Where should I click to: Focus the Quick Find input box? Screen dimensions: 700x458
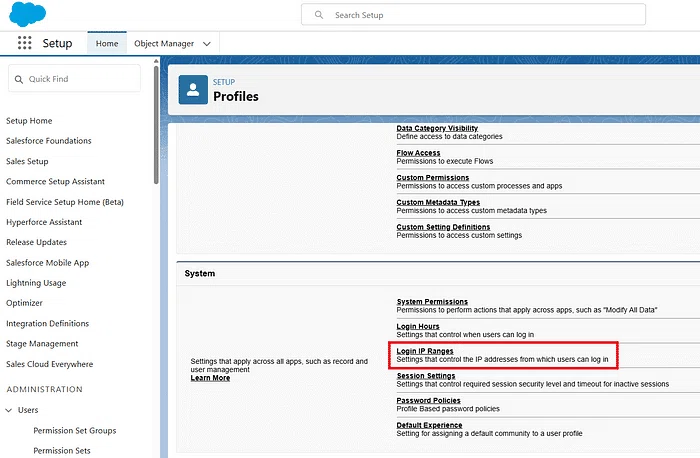point(75,79)
